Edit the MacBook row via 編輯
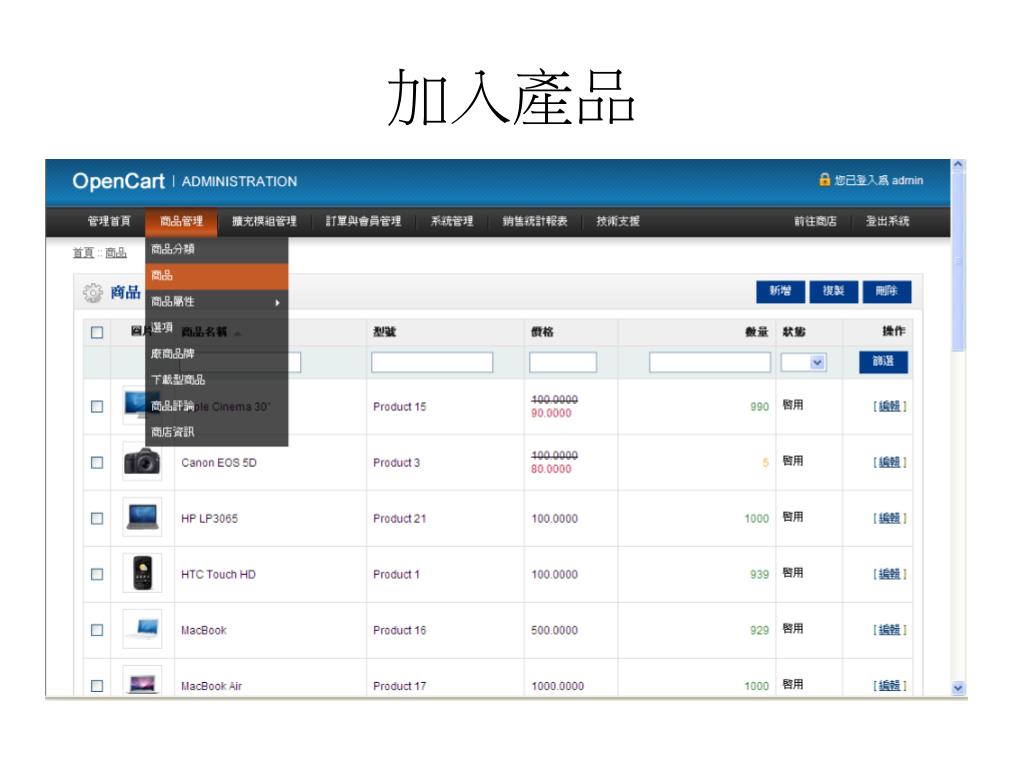1024x768 pixels. (889, 630)
